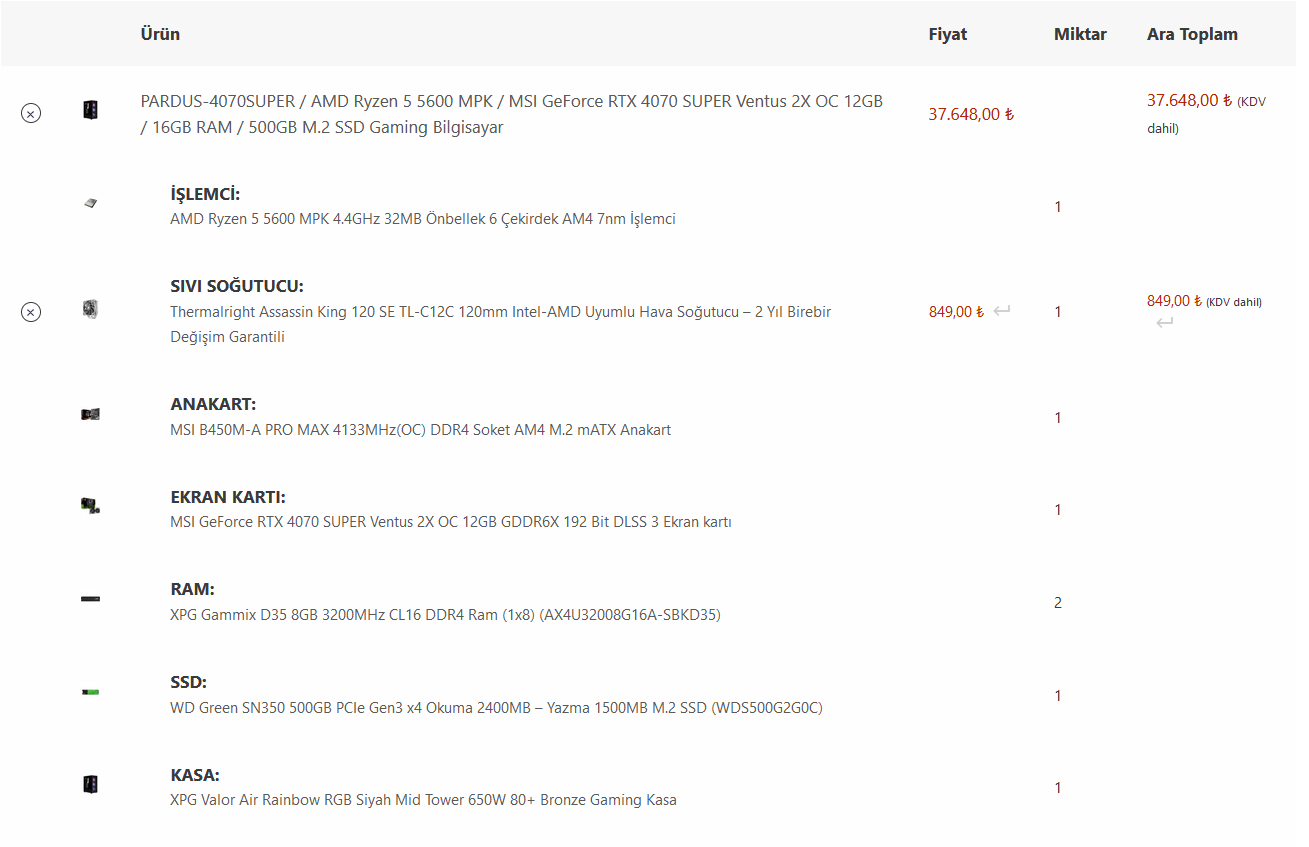
Task: Click the AMD Ryzen processor thumbnail
Action: pos(91,203)
